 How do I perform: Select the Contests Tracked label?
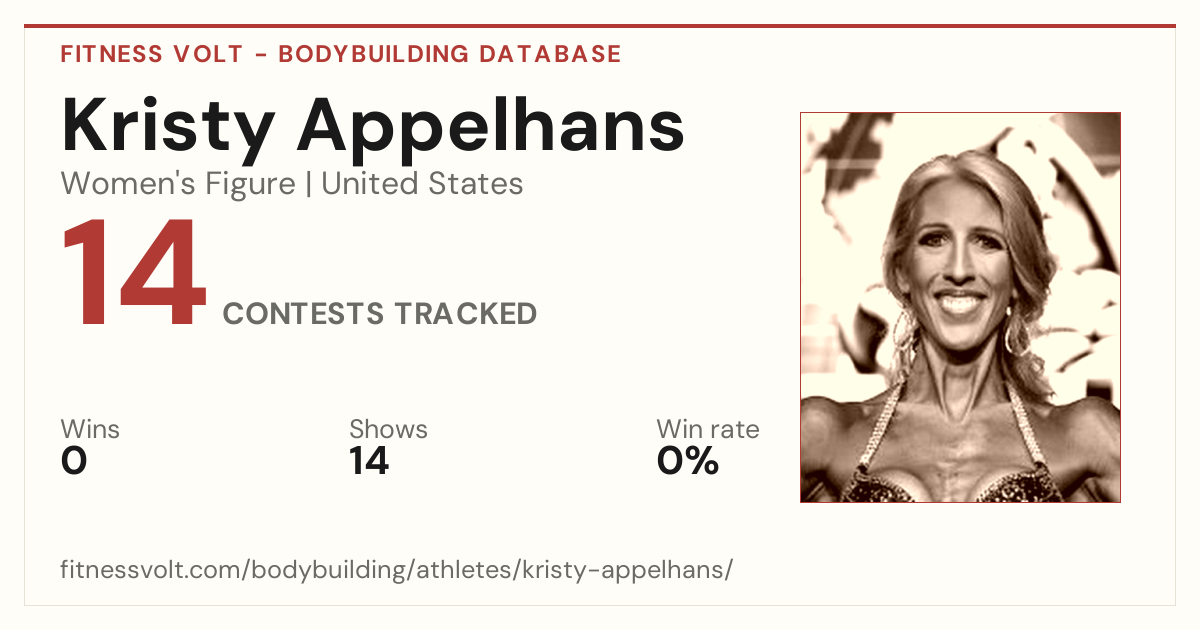click(x=380, y=314)
